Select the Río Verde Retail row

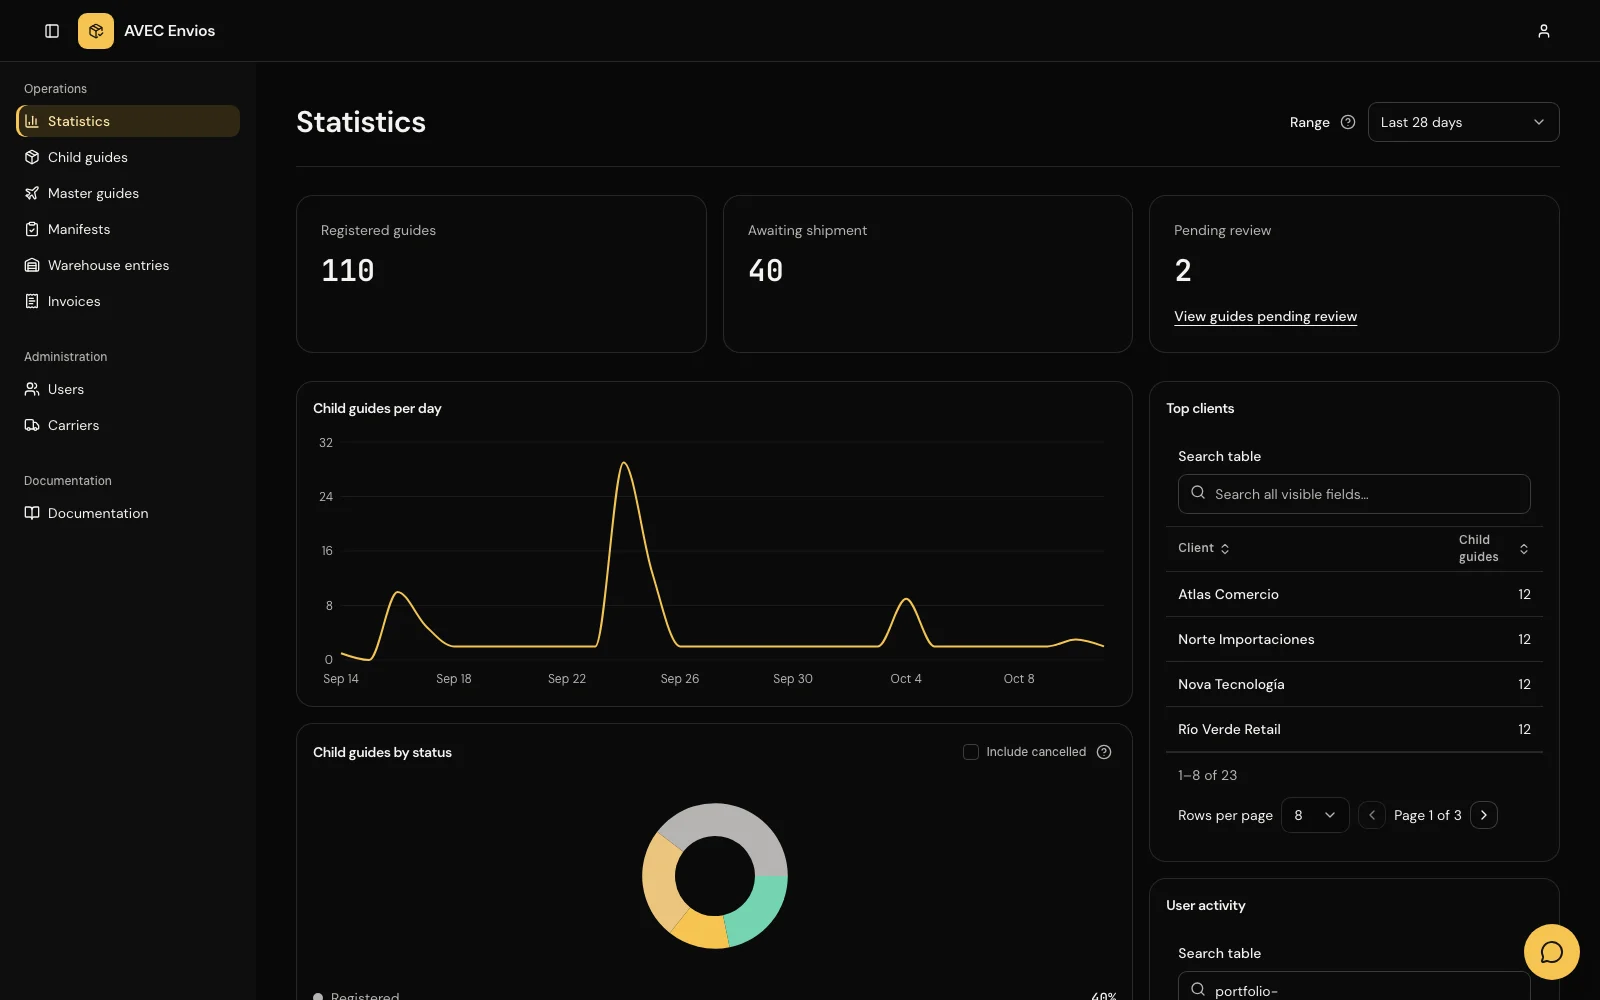pyautogui.click(x=1354, y=729)
